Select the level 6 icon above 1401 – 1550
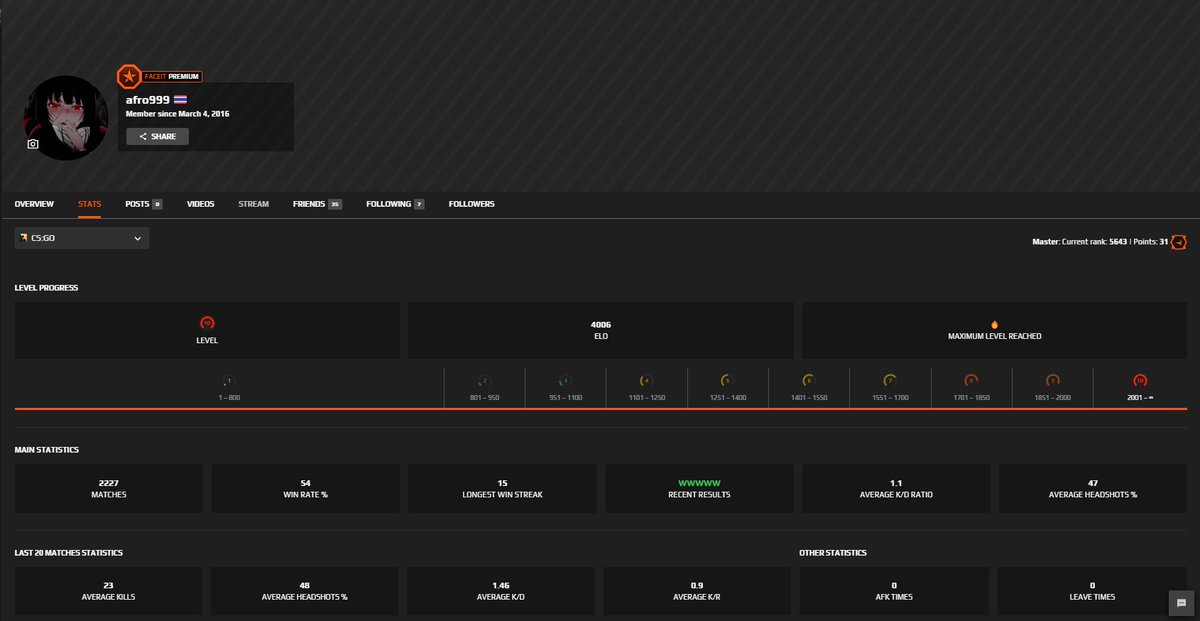 point(808,381)
